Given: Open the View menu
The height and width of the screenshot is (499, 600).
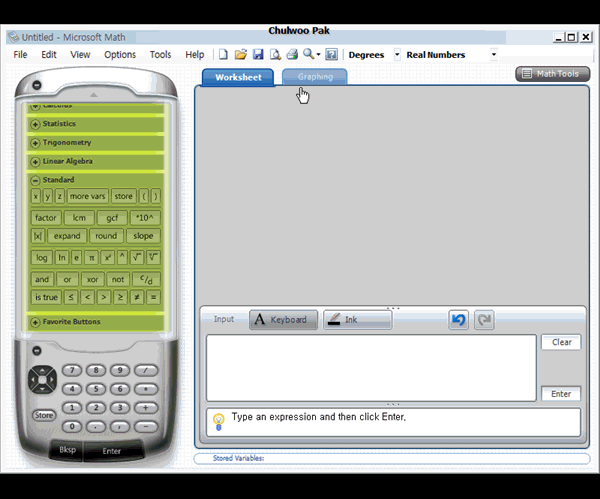Looking at the screenshot, I should tap(80, 55).
